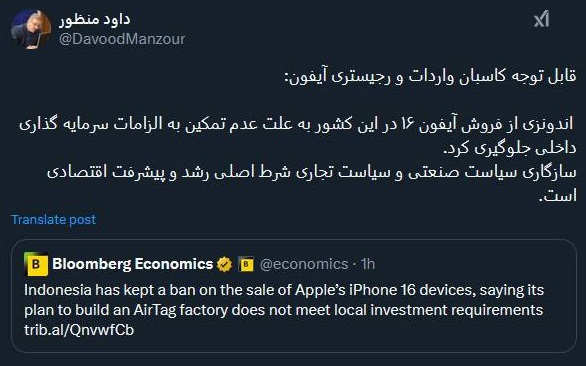Screen dimensions: 586x366
Task: Select the quoted line starting 'Indonesia has kept'
Action: 284,290
